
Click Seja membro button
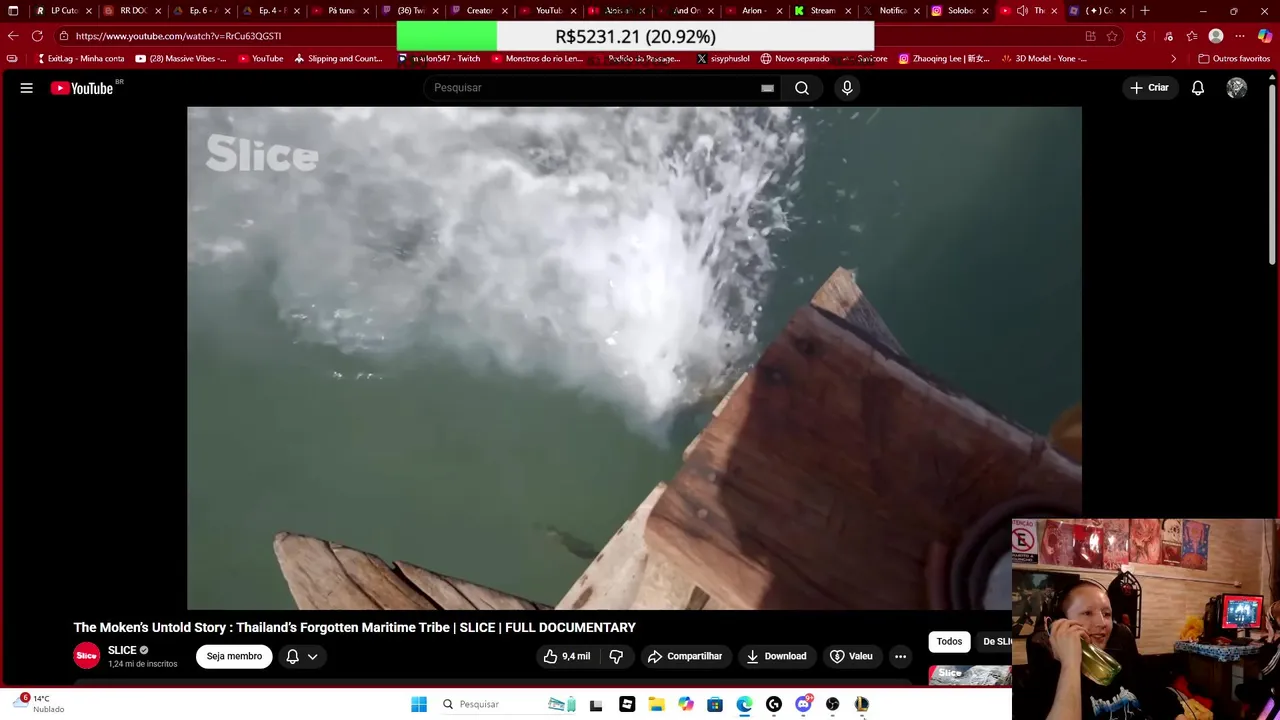click(234, 656)
